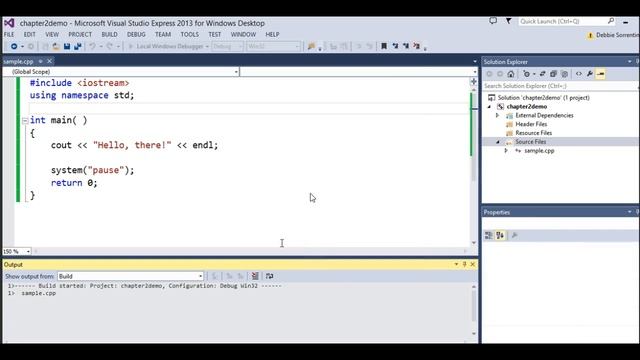Toggle a bookmark on the current line
640x360 pixels.
384,47
